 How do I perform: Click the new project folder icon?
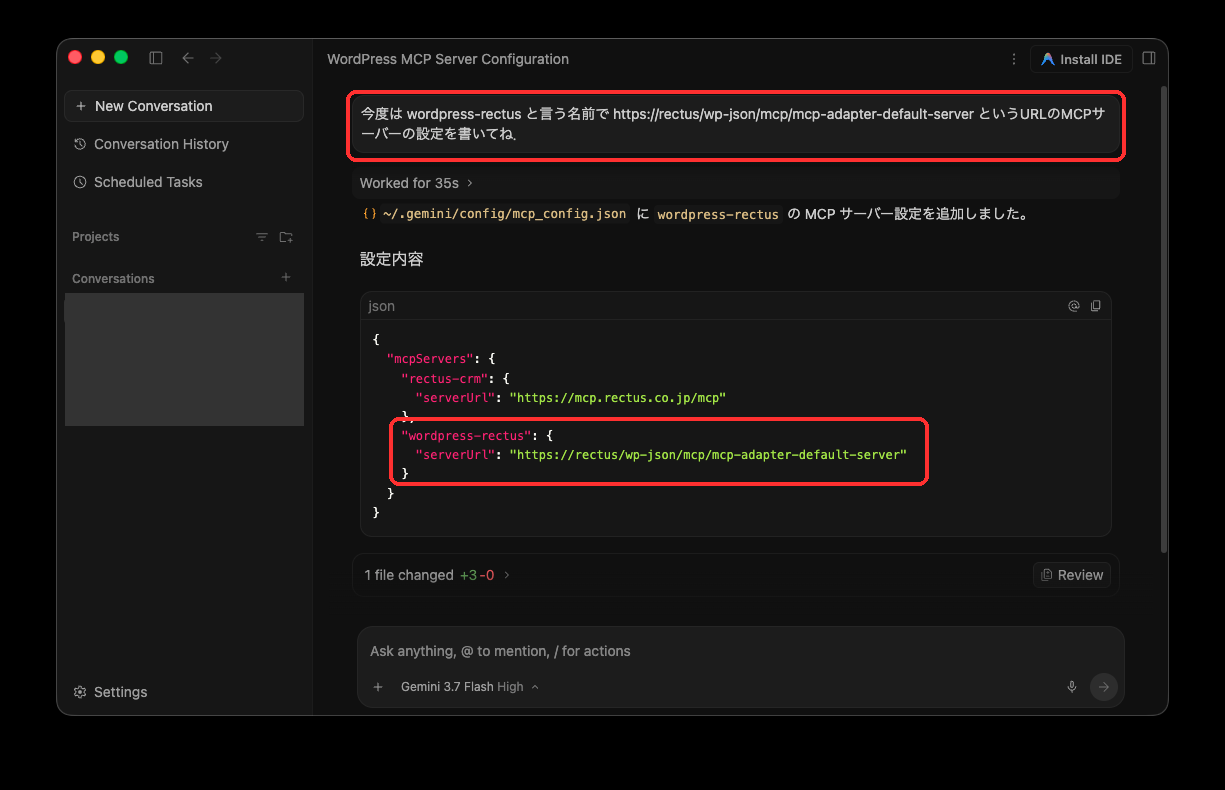[286, 237]
